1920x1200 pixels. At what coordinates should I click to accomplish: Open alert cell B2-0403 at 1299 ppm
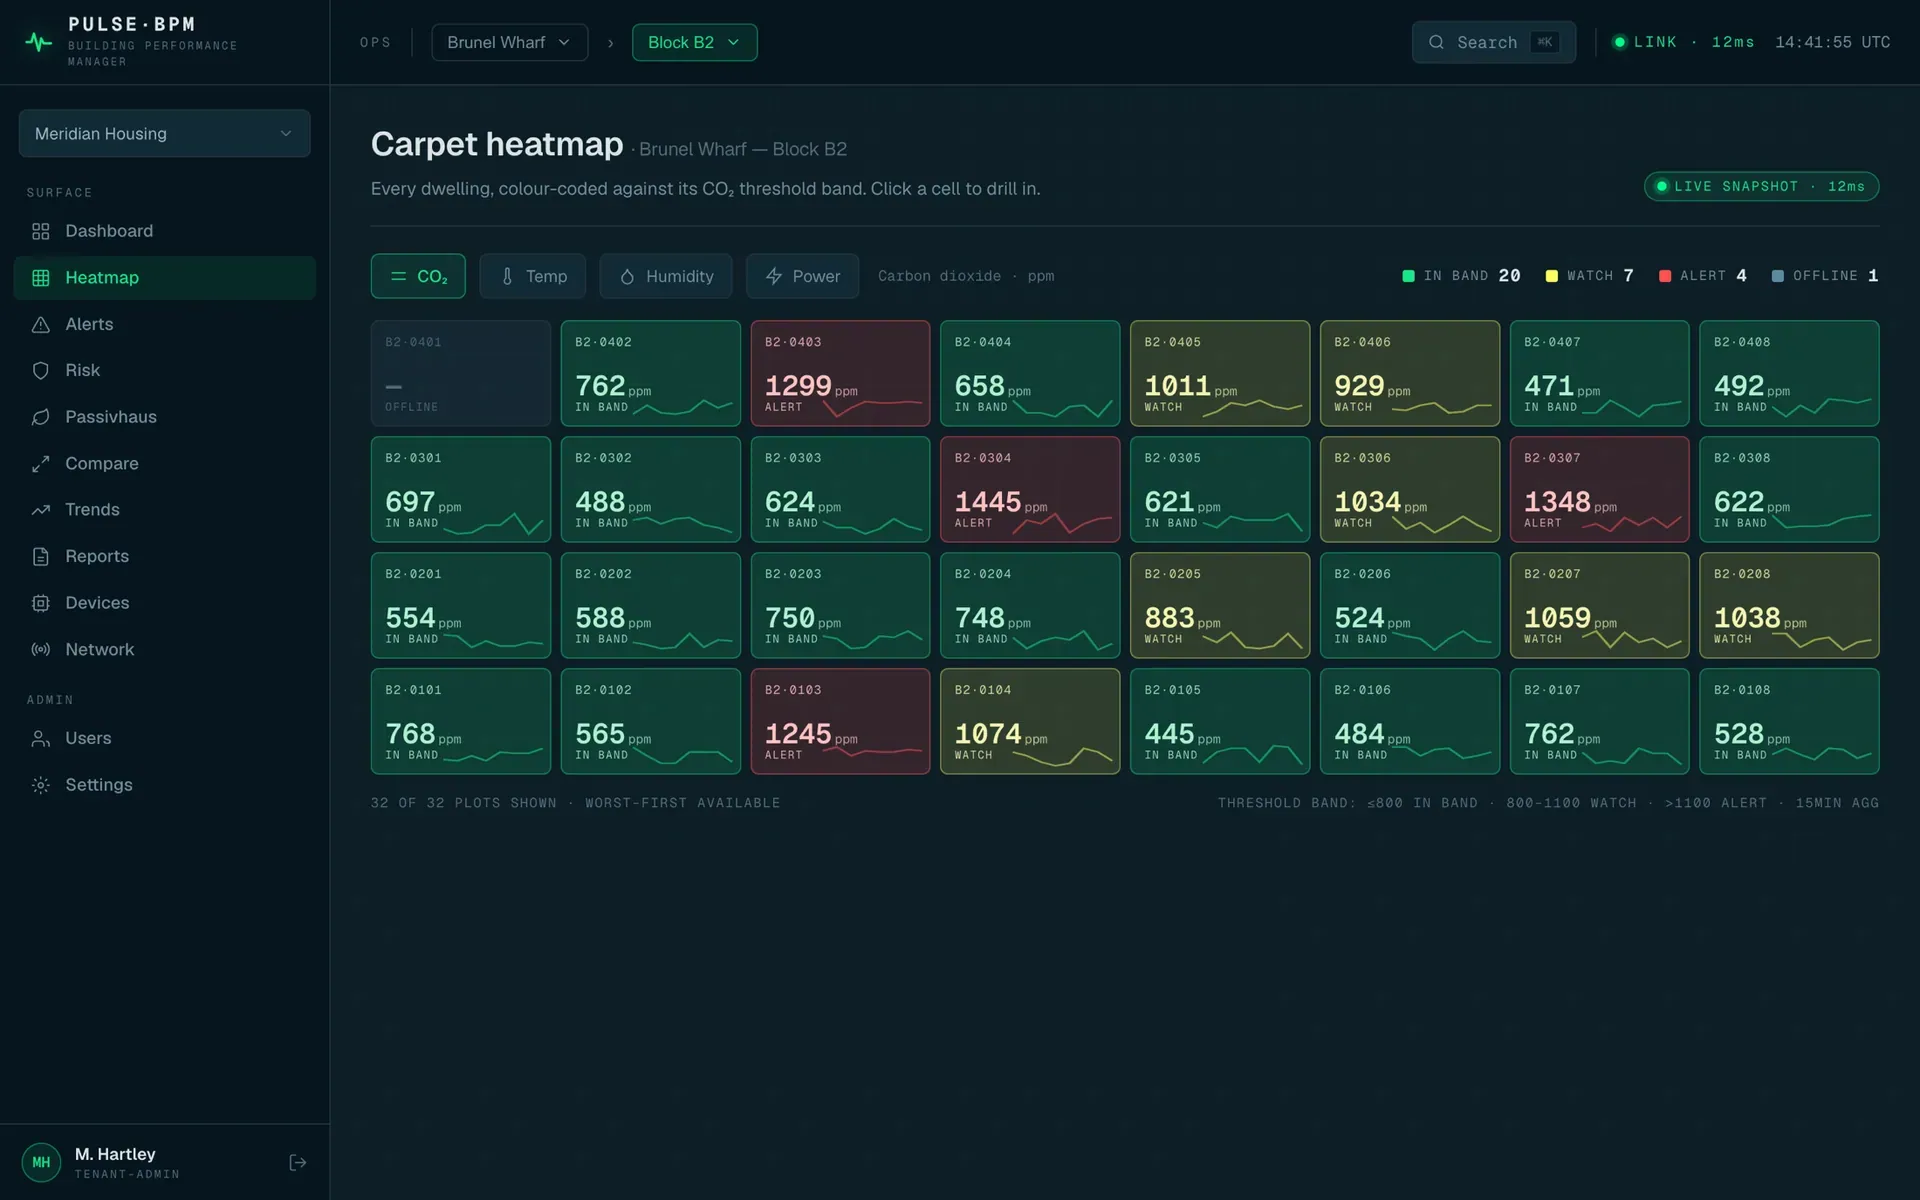pos(840,373)
